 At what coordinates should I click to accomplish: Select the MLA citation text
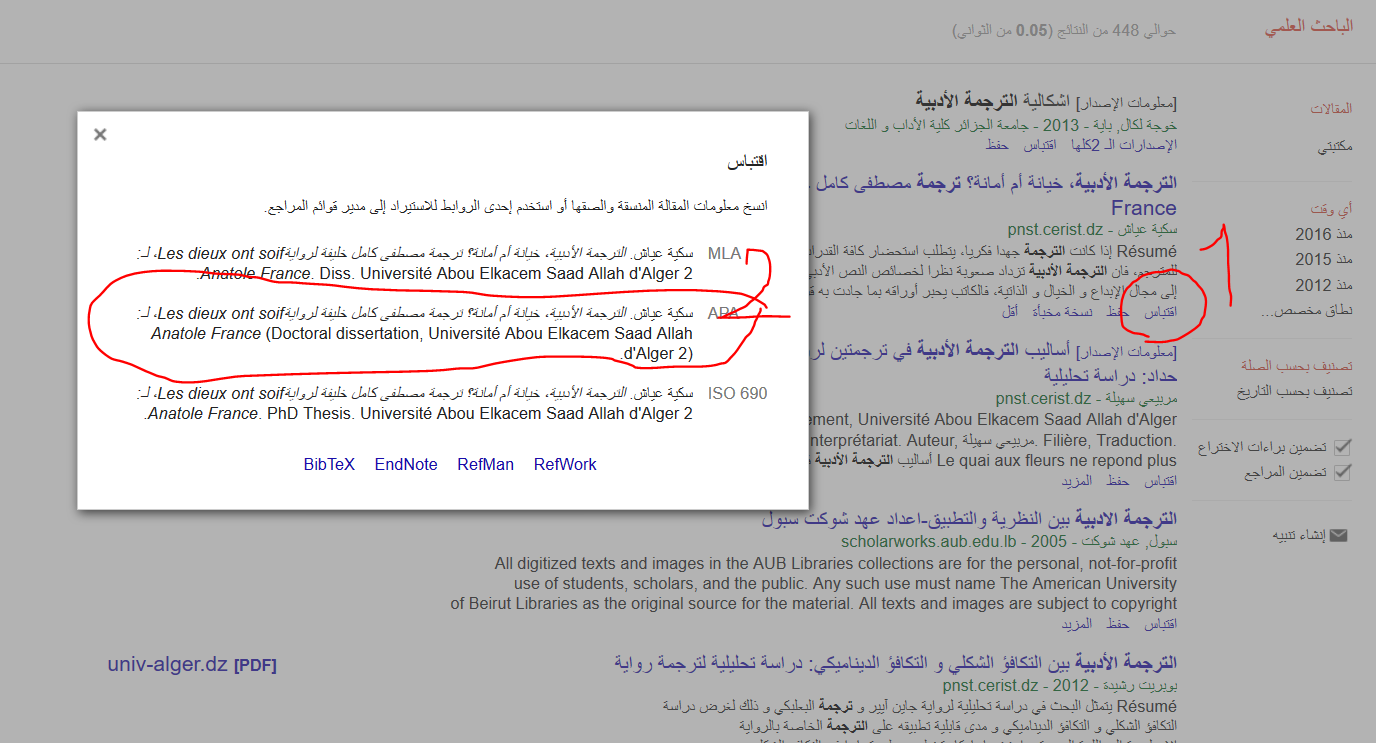415,263
